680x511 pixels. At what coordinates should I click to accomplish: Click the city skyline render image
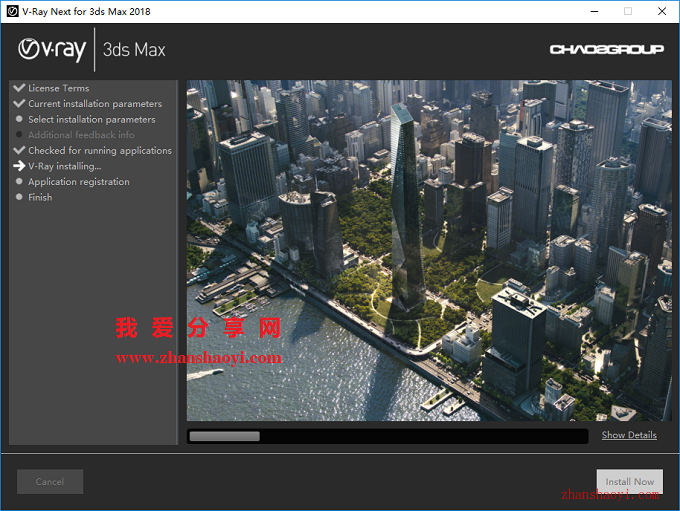coord(429,250)
